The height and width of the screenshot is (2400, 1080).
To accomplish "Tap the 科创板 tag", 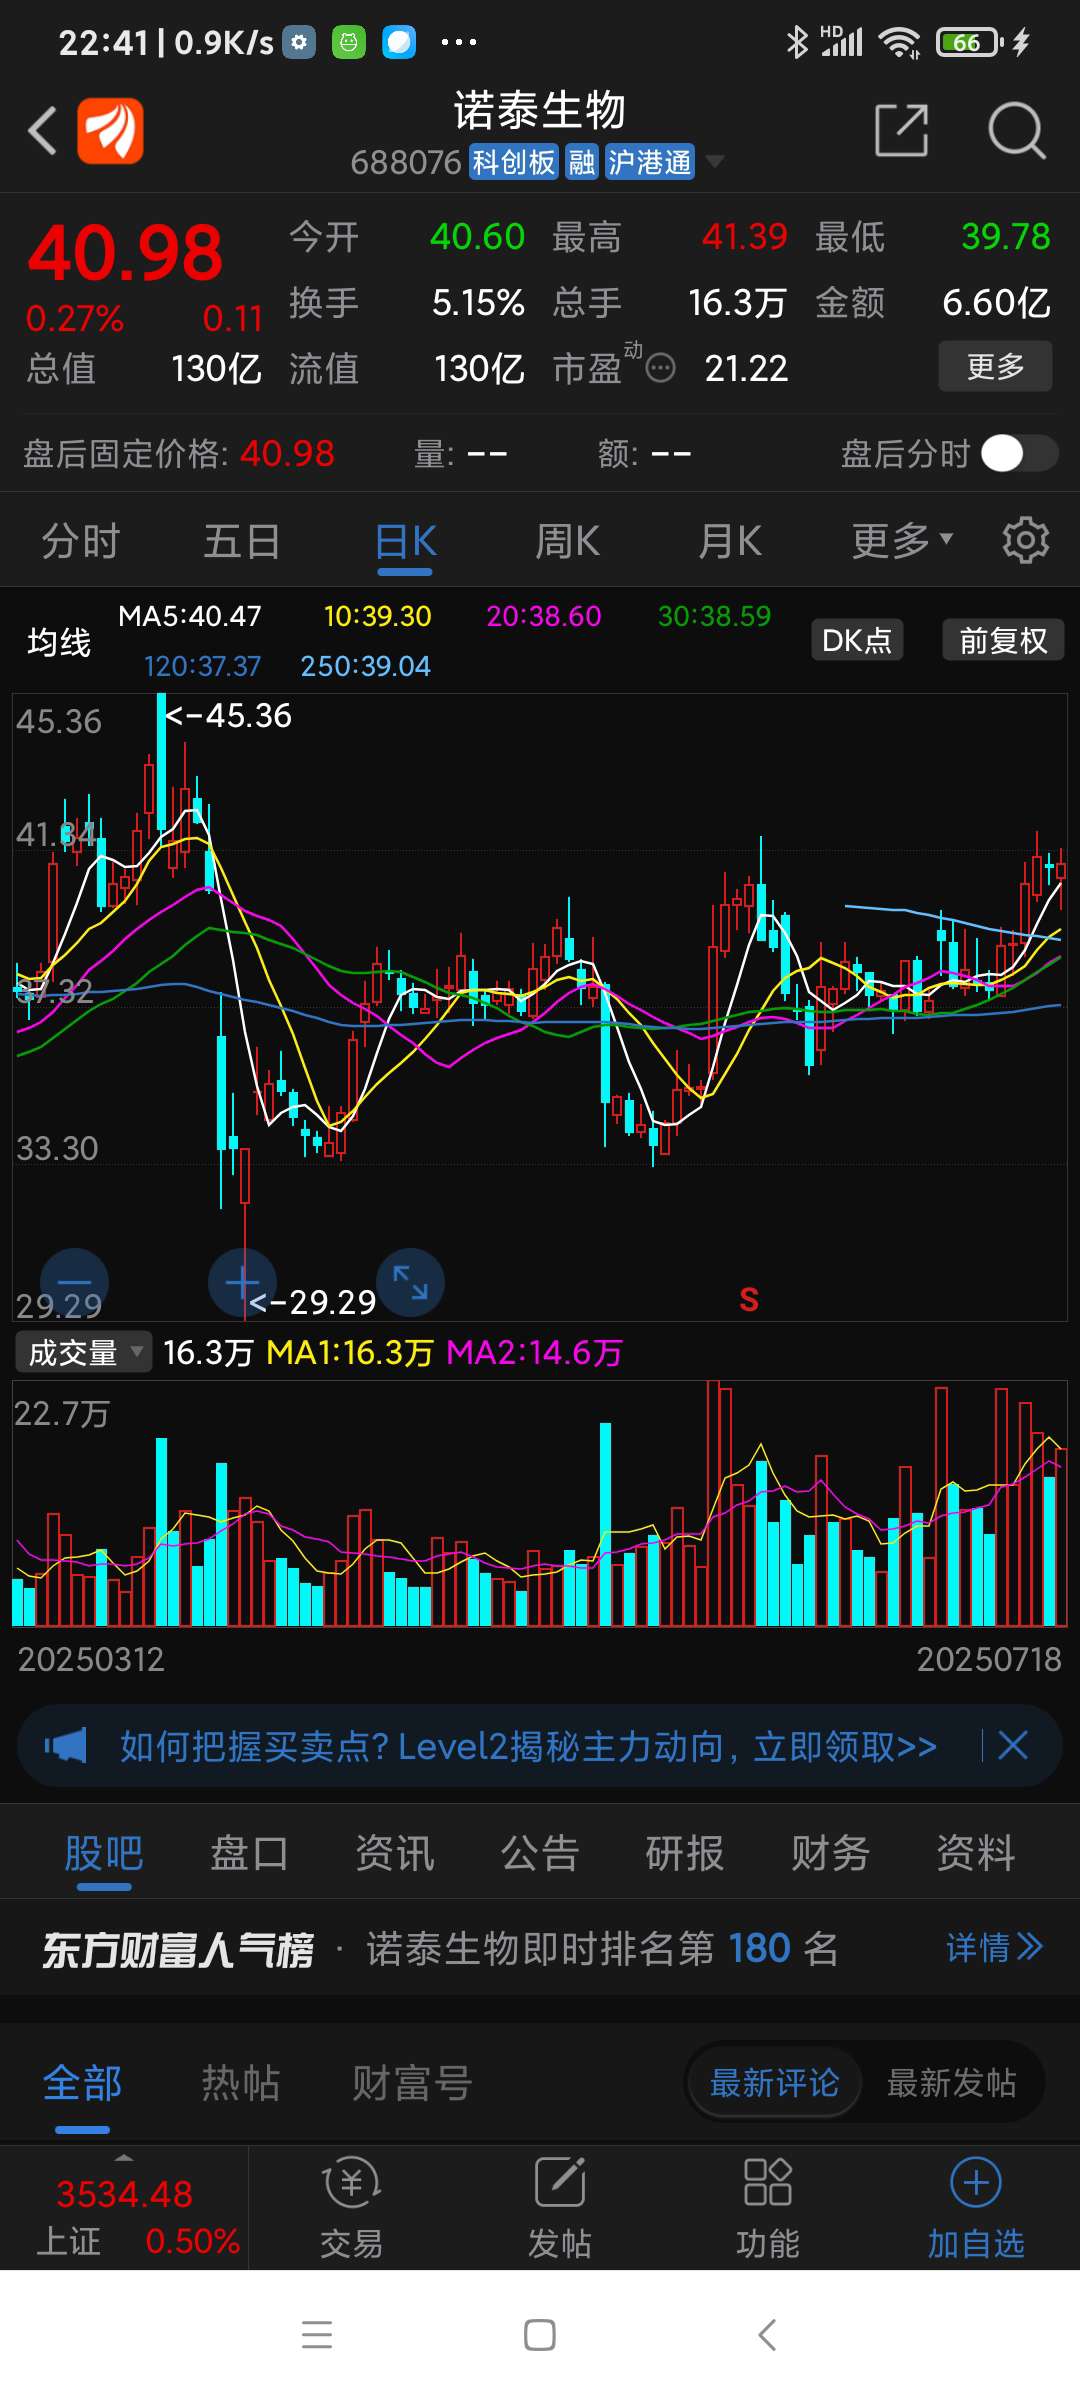I will (x=514, y=162).
